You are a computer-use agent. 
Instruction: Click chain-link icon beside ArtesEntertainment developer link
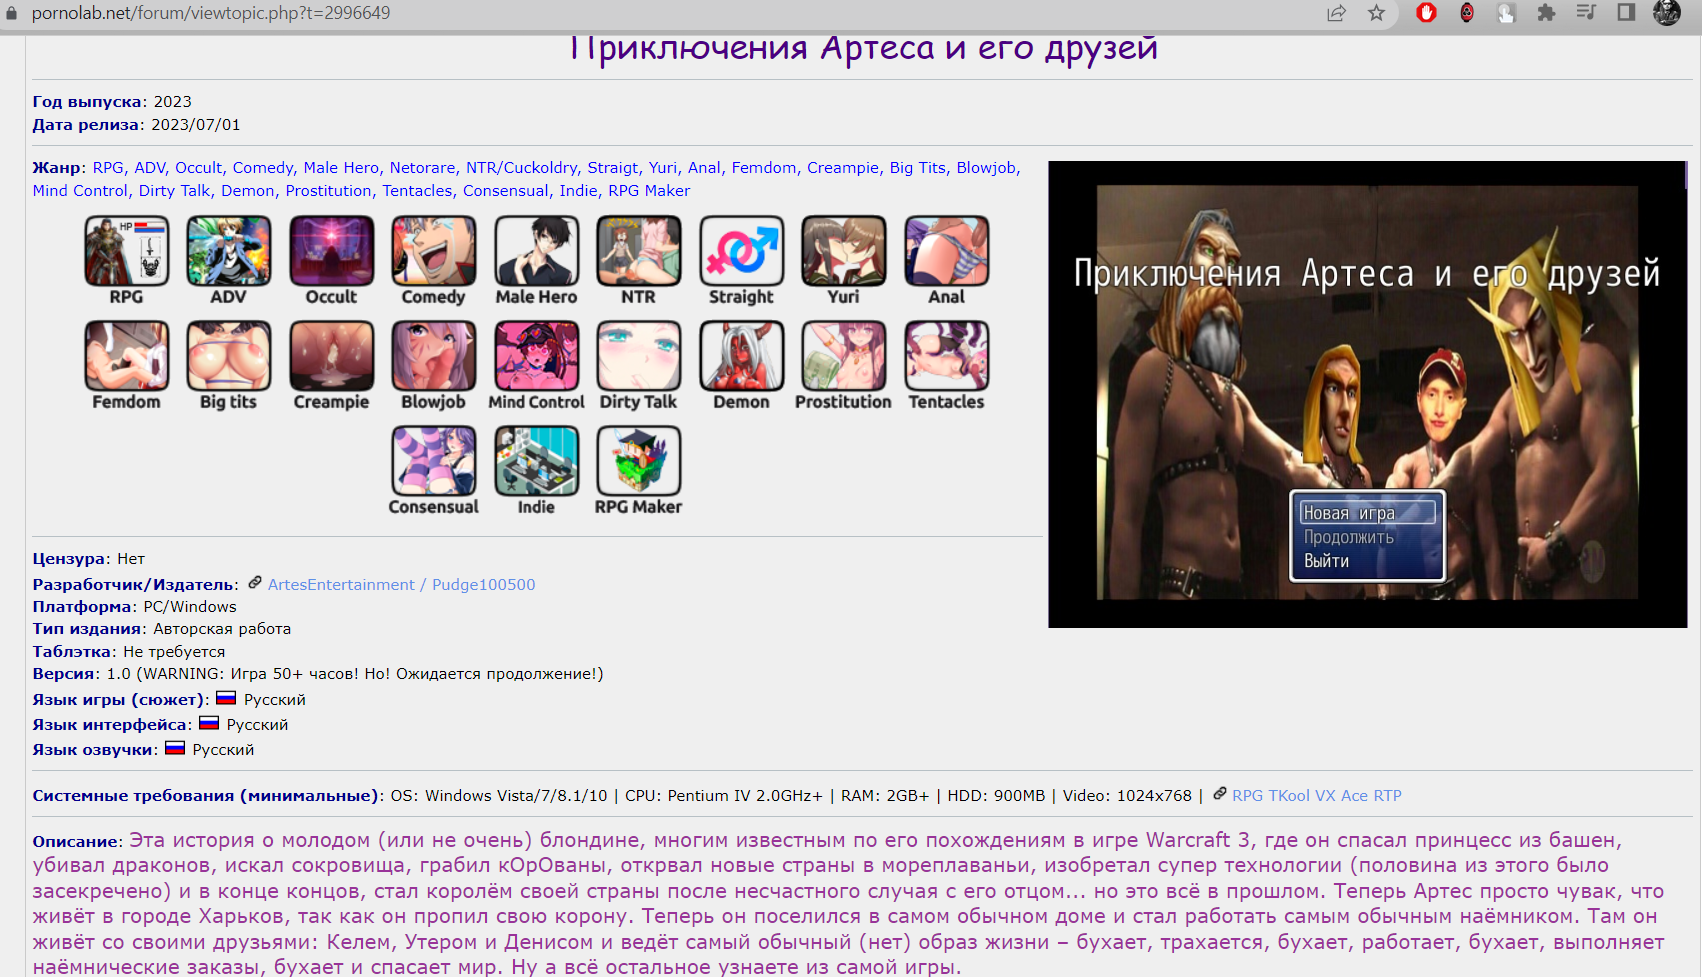255,583
